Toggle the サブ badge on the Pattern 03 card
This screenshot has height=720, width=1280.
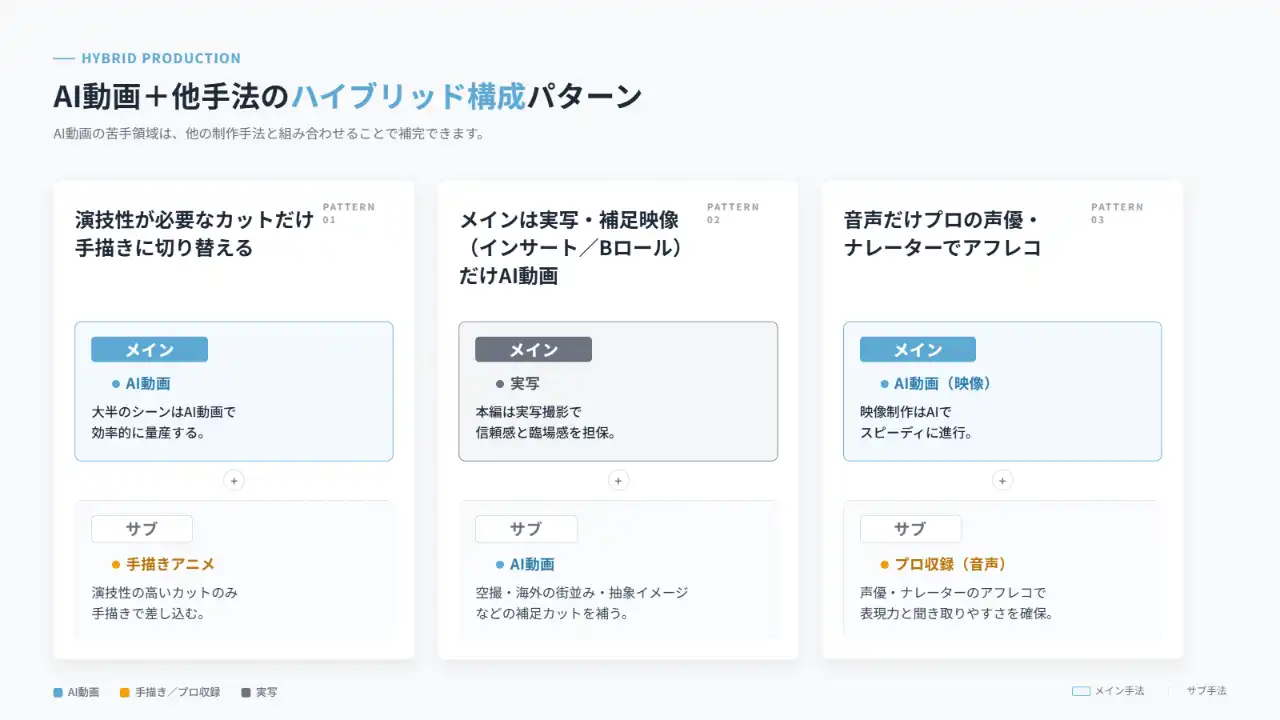click(x=911, y=529)
